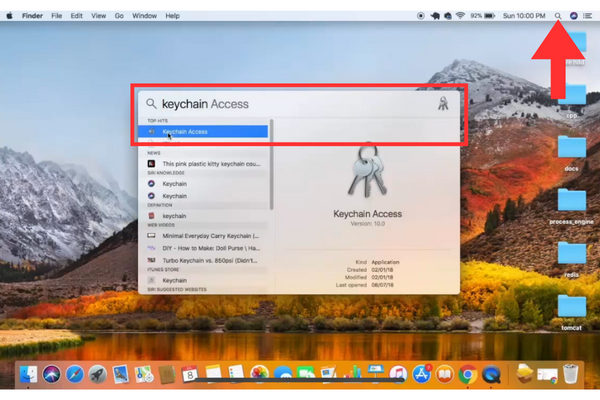
Task: Click the Sun 10:00 PM clock
Action: pos(524,16)
